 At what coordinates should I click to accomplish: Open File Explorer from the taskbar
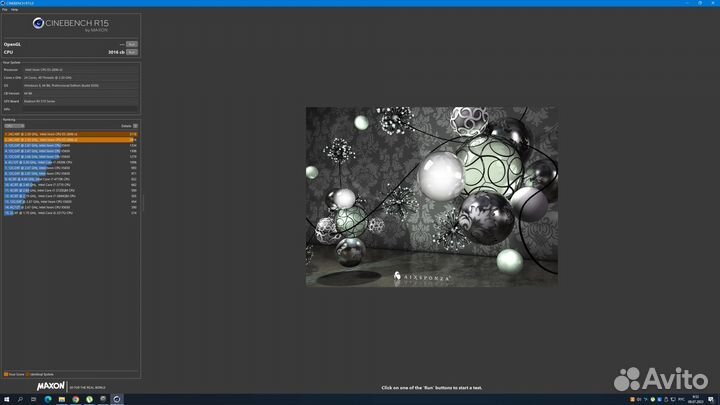61,398
